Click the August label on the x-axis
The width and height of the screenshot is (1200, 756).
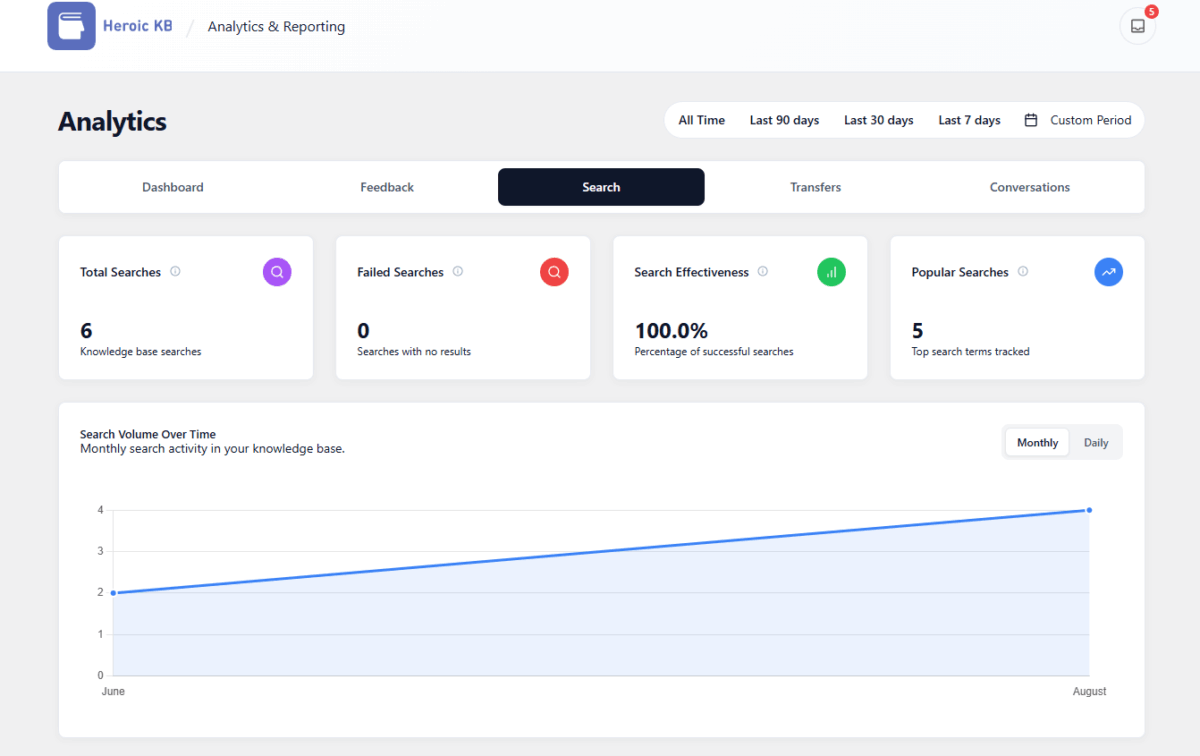1090,691
